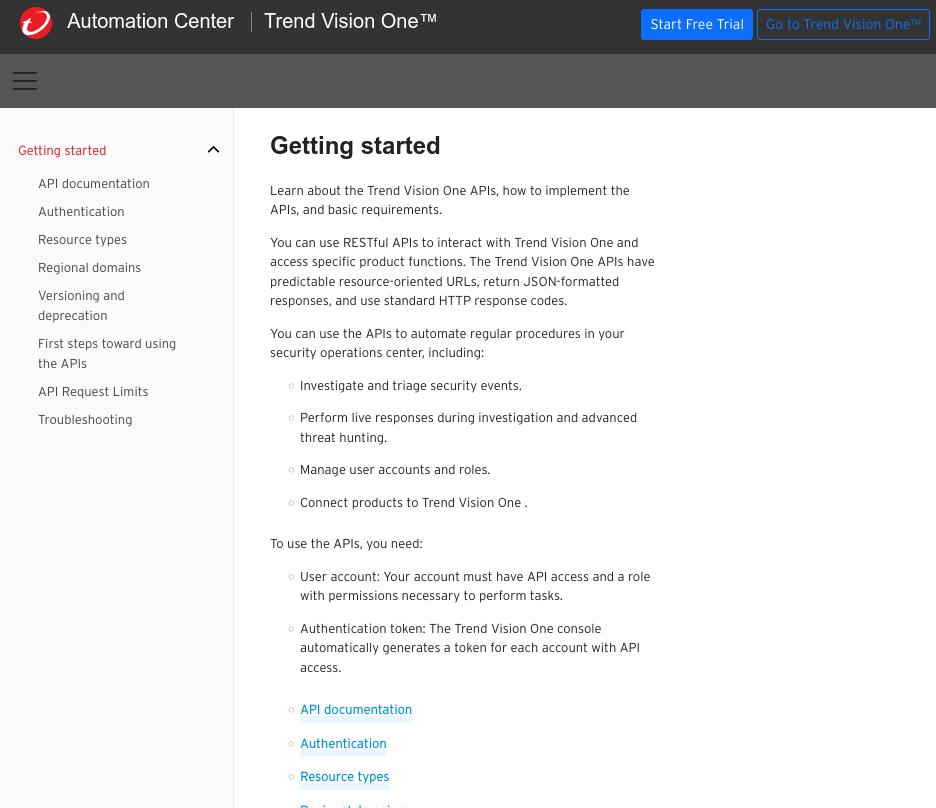Click 'Investigate and triage security events.' bullet

(x=411, y=386)
